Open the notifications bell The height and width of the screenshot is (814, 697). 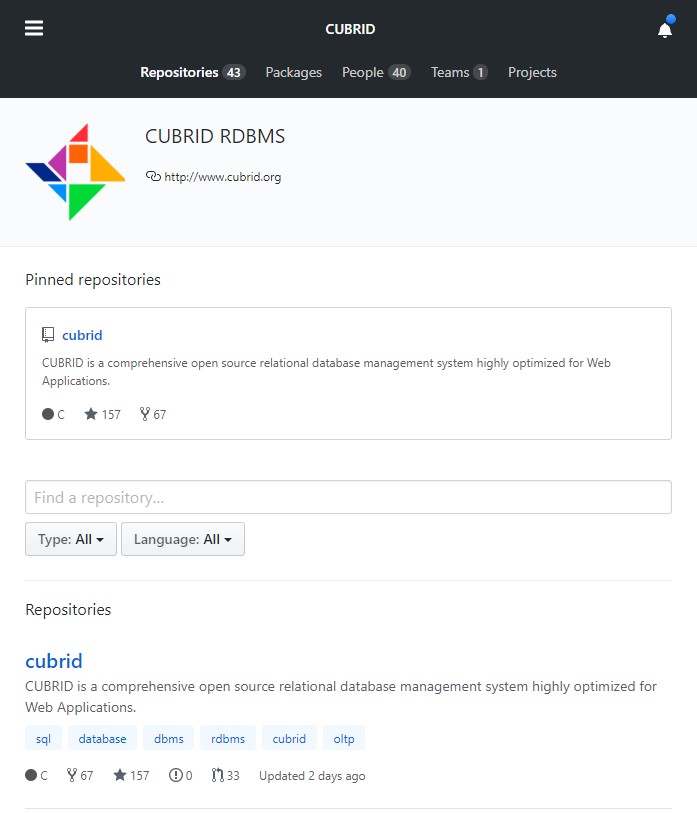(x=665, y=30)
